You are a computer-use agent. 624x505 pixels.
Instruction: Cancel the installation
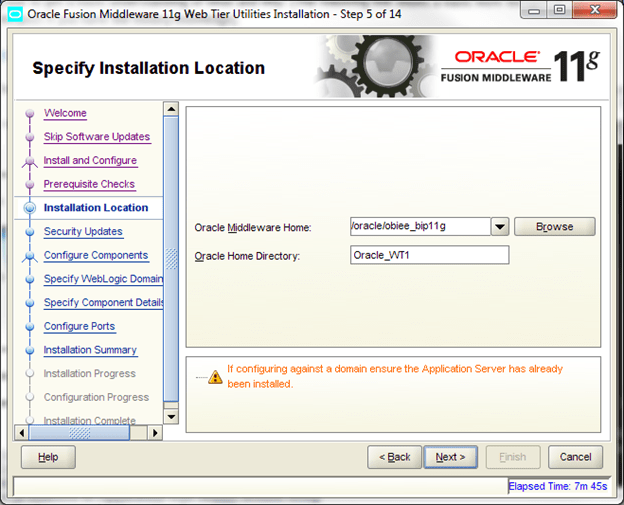[575, 457]
